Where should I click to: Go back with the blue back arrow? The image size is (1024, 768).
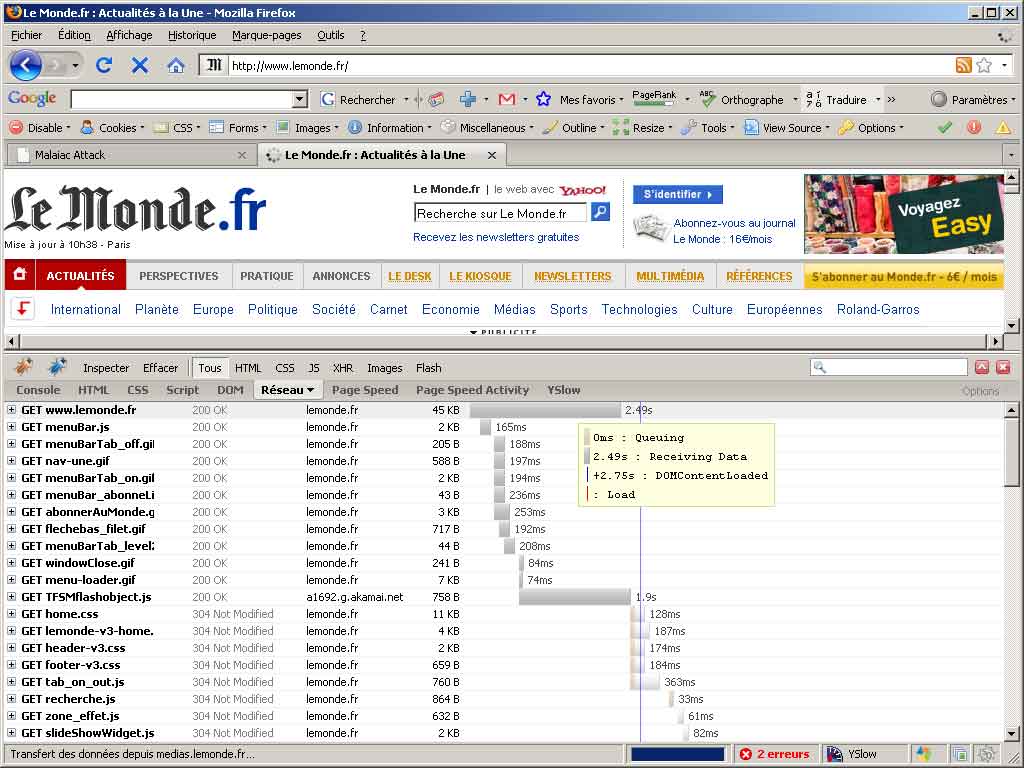25,65
